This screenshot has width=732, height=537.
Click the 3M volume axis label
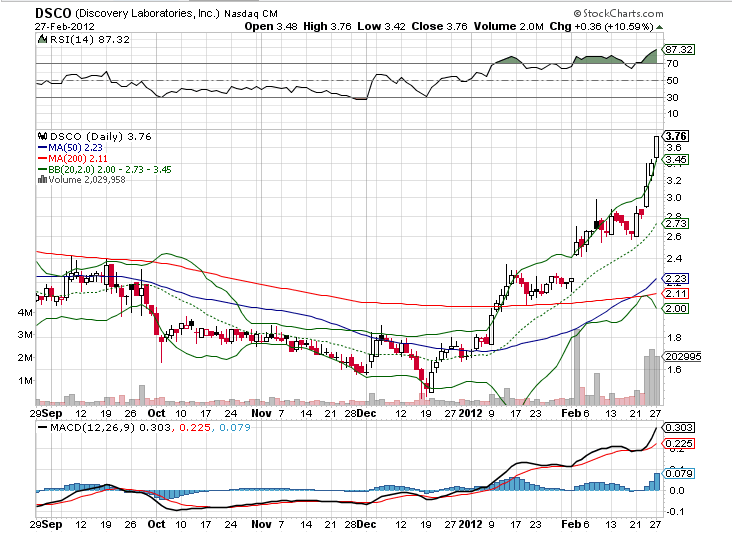(x=25, y=335)
